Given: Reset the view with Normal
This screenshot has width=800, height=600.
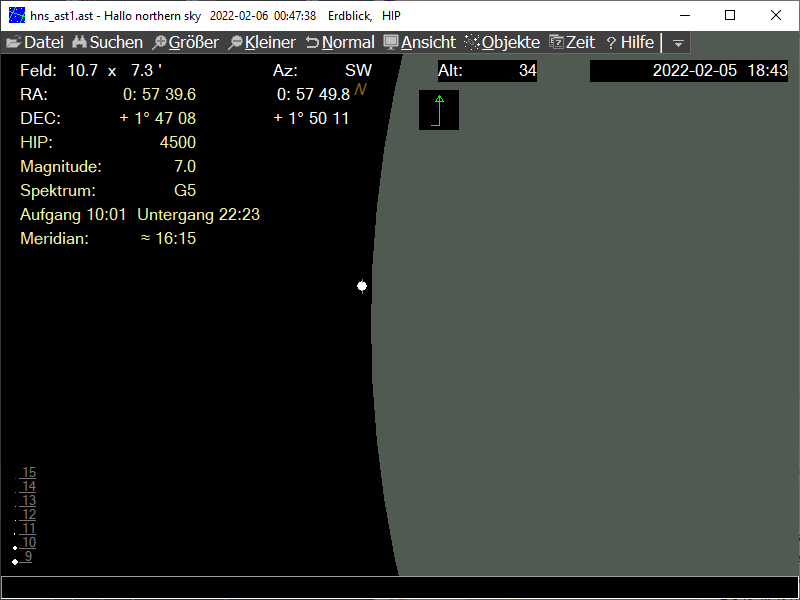Looking at the screenshot, I should coord(340,43).
